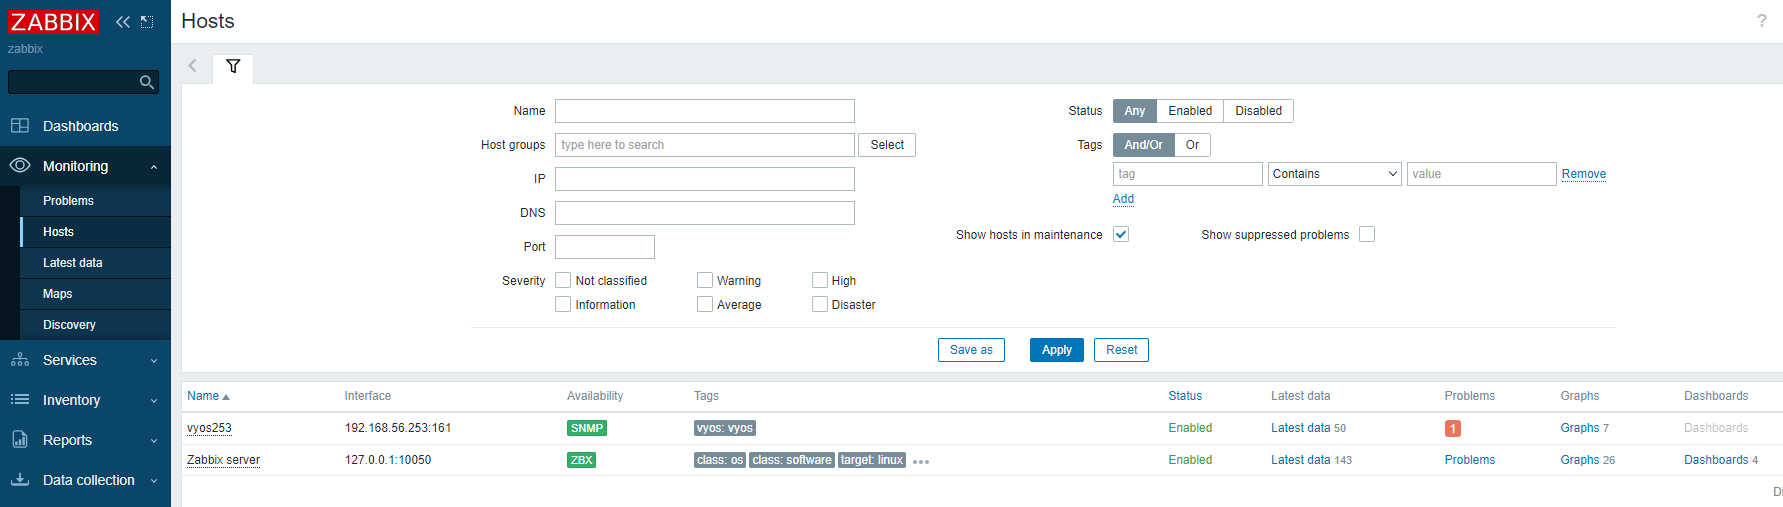The height and width of the screenshot is (507, 1783).
Task: Click the Data collection download icon
Action: 20,479
